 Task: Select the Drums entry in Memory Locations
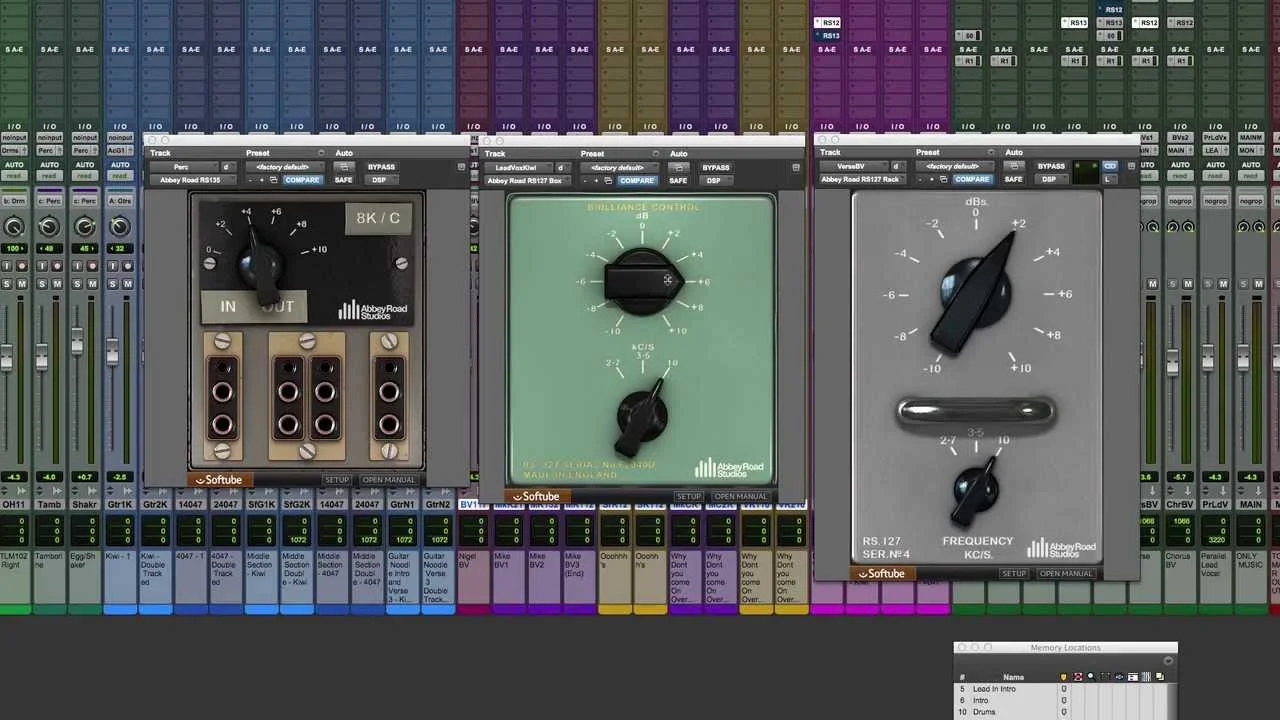985,712
